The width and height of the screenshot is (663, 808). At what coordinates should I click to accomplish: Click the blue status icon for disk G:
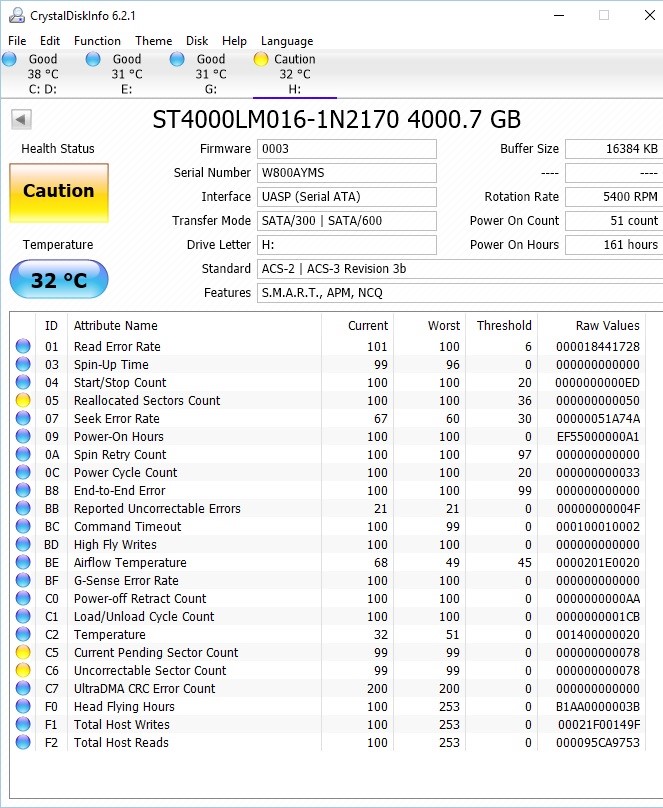[177, 59]
